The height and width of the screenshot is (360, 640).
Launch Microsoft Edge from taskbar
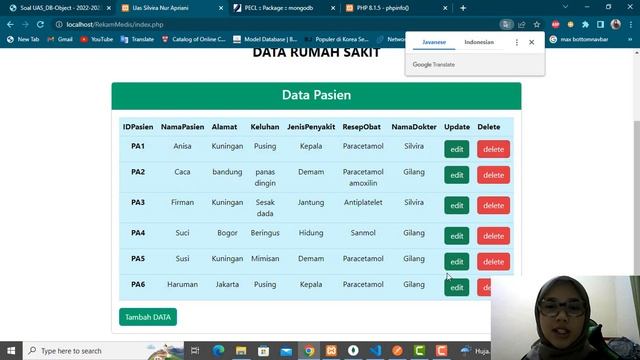[218, 351]
